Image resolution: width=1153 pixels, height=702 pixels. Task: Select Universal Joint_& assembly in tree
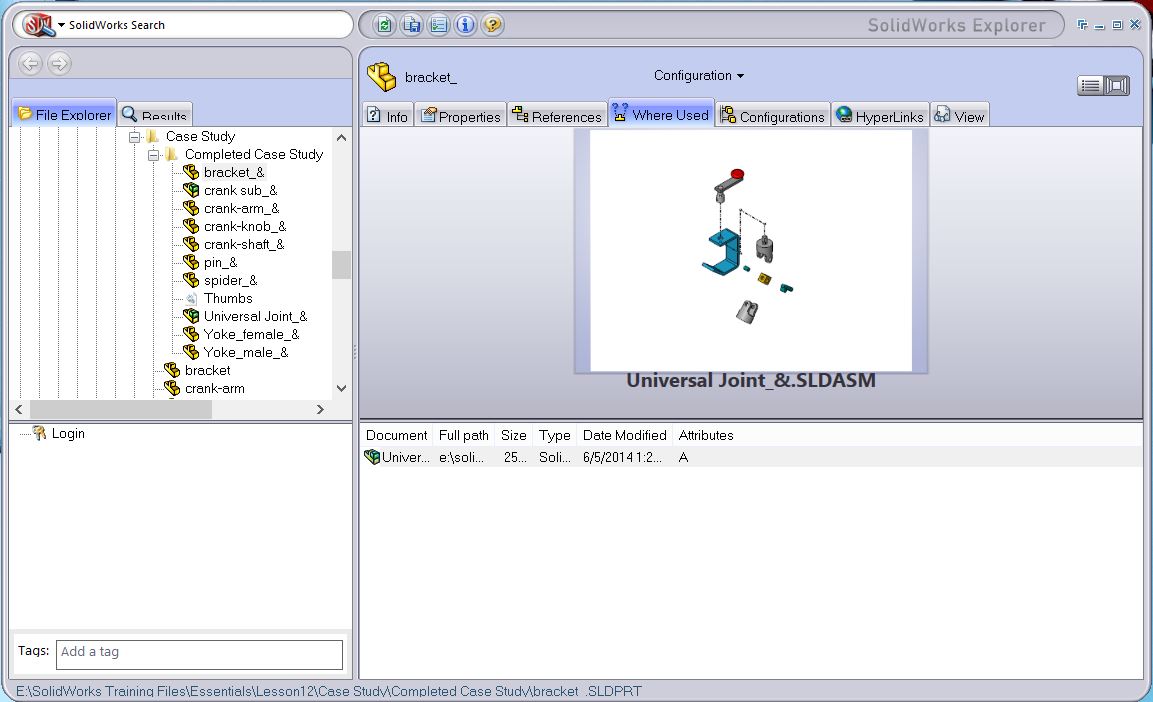[255, 316]
